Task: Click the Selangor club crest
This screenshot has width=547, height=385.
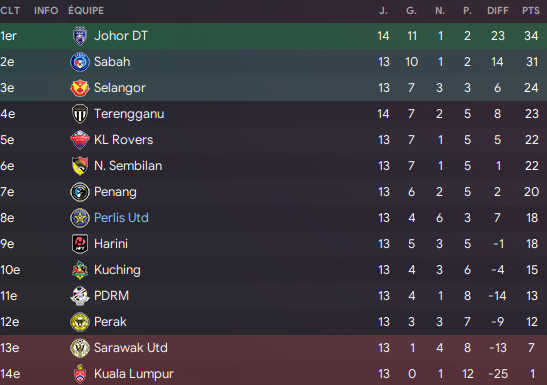Action: (x=80, y=88)
